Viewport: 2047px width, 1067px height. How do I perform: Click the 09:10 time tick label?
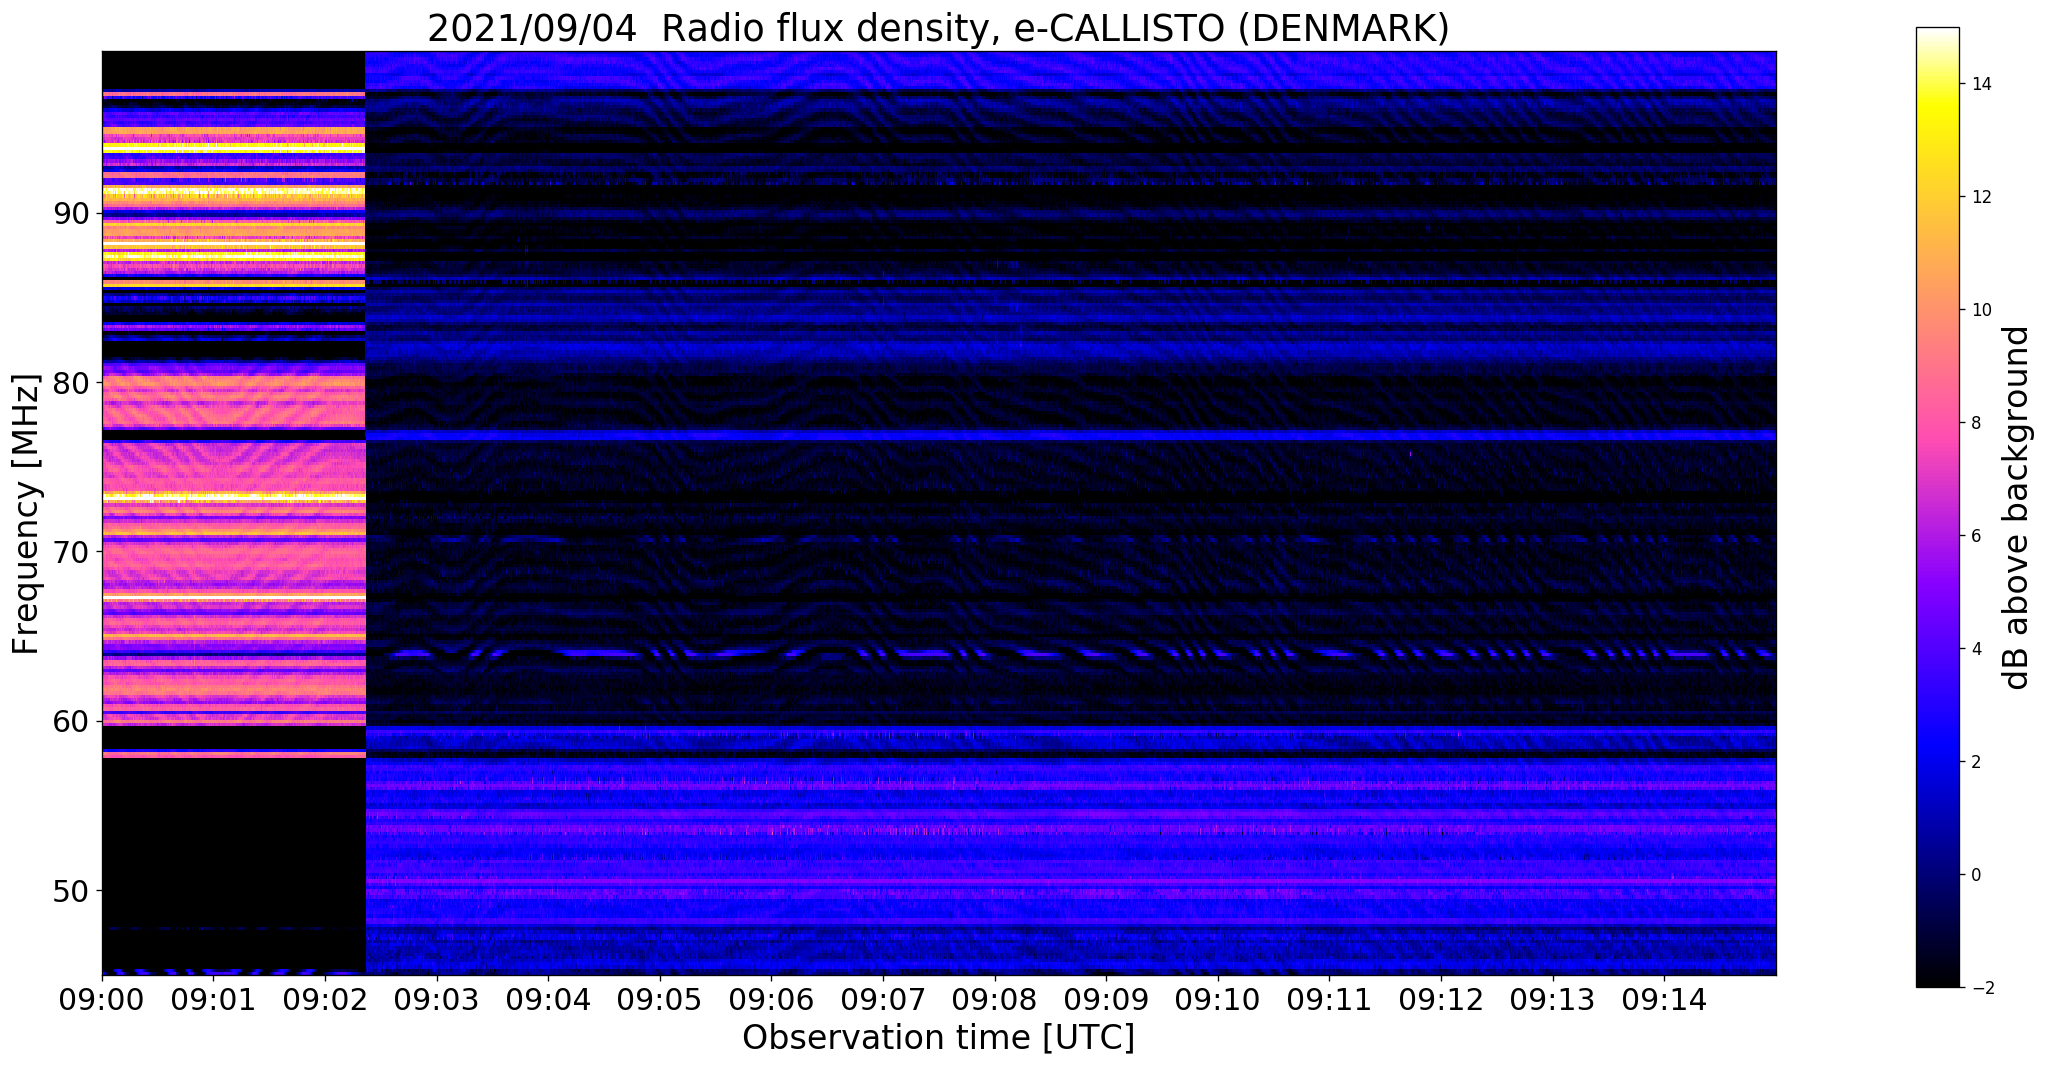tap(1218, 999)
